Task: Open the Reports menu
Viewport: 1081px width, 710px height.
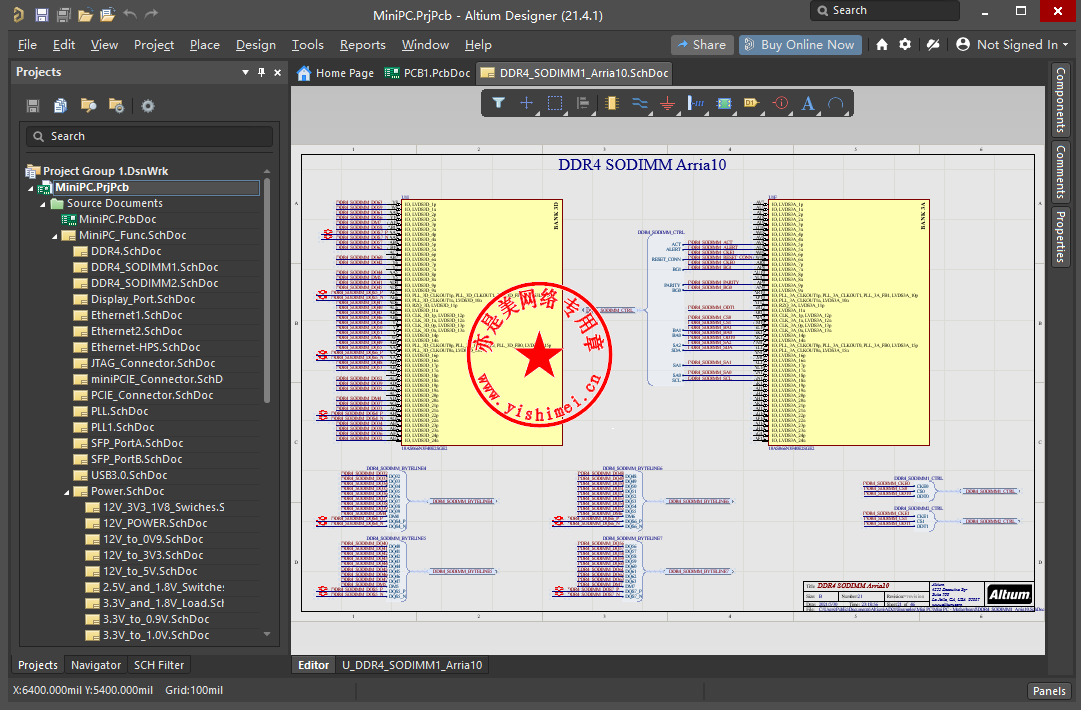Action: coord(363,45)
